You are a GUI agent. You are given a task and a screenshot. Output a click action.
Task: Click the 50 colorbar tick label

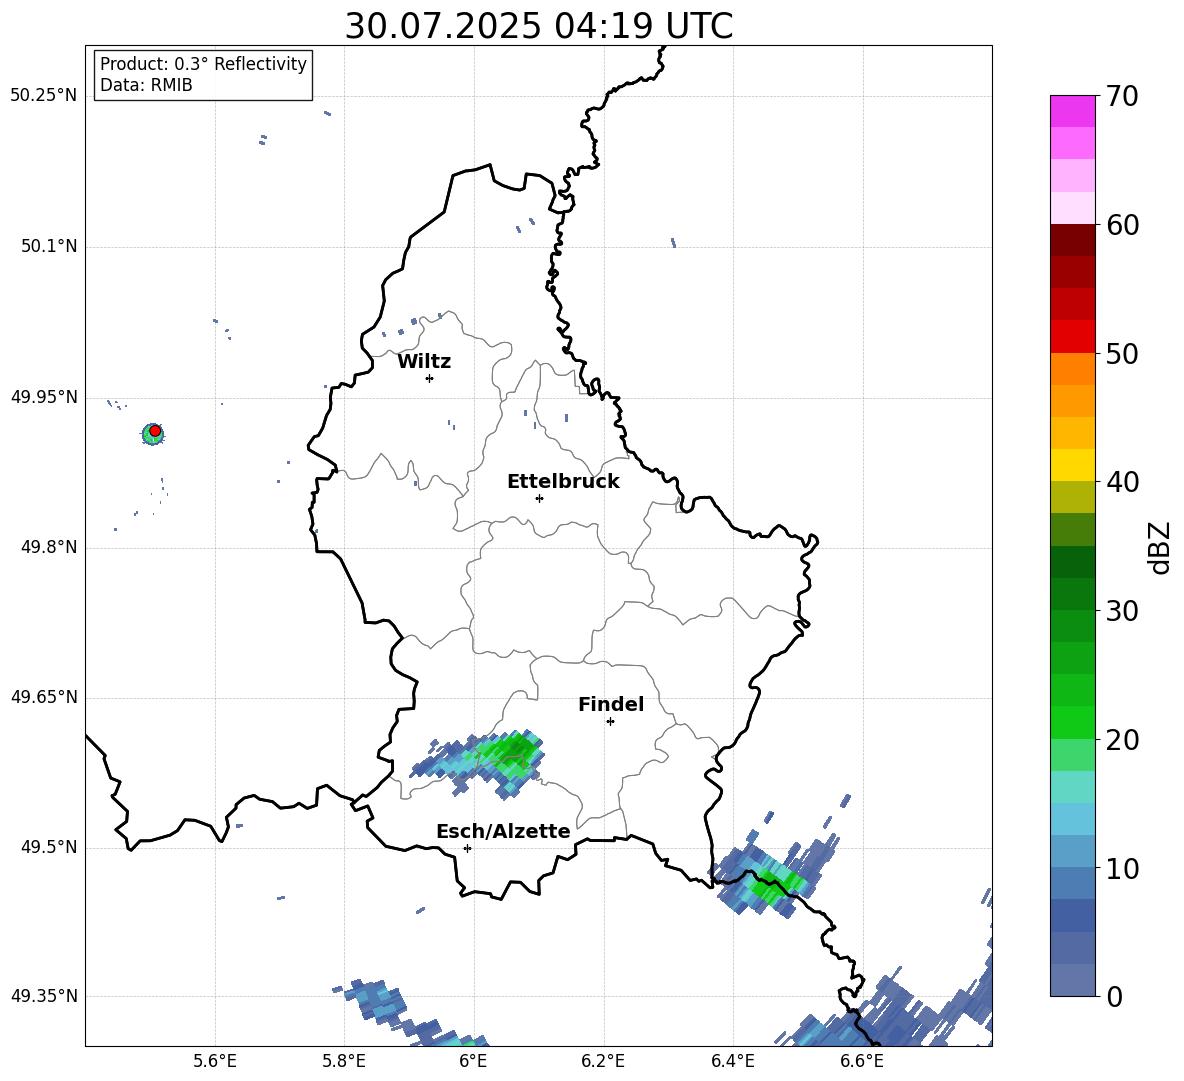1122,353
